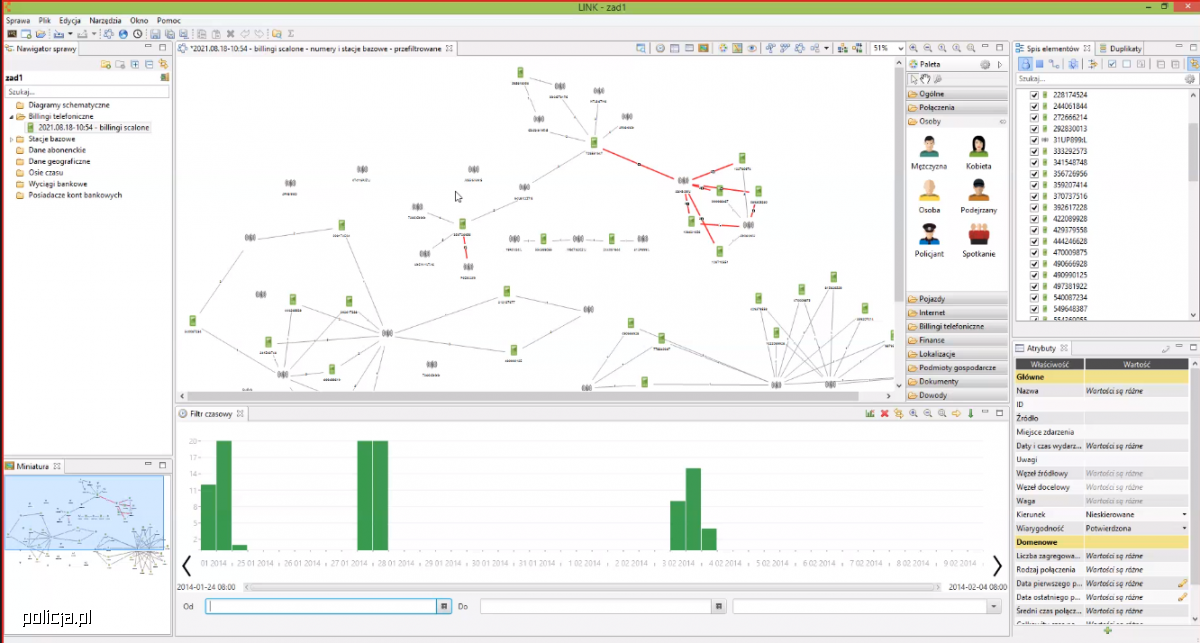Image resolution: width=1200 pixels, height=643 pixels.
Task: Collapse all nodes in Nawigator sprawy toolbar
Action: [149, 64]
